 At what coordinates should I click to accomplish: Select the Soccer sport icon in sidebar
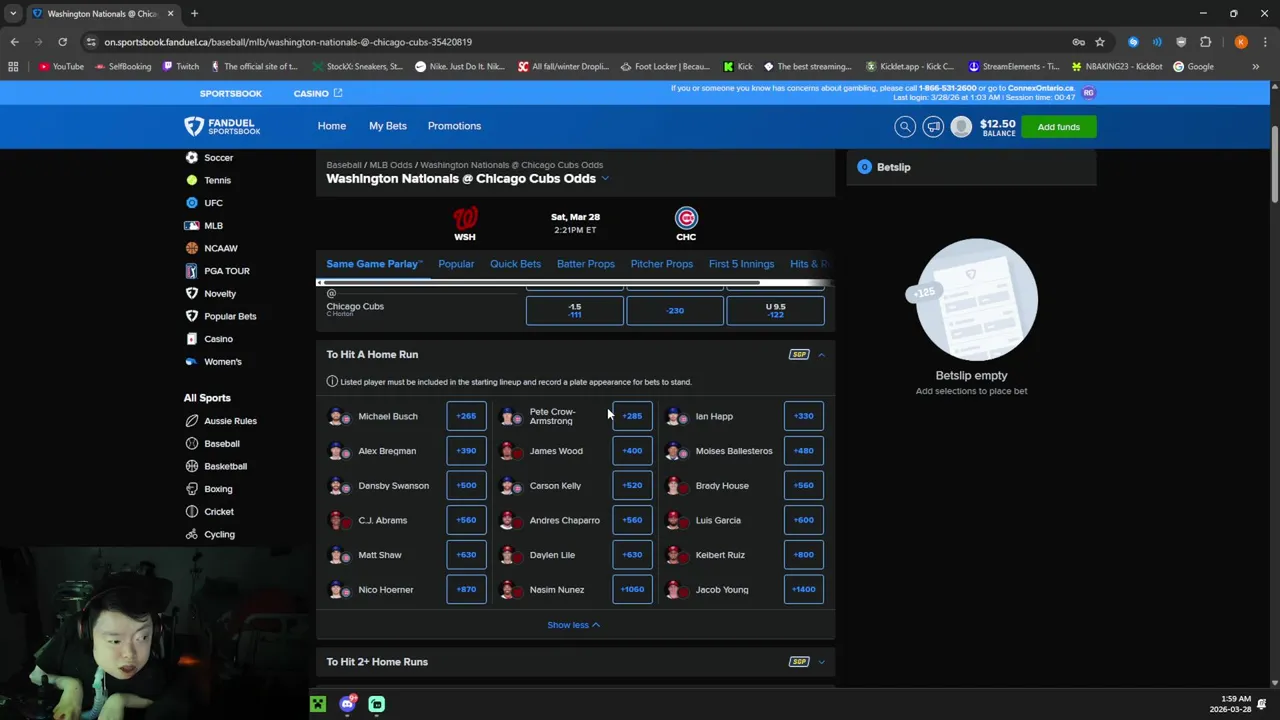[x=192, y=157]
